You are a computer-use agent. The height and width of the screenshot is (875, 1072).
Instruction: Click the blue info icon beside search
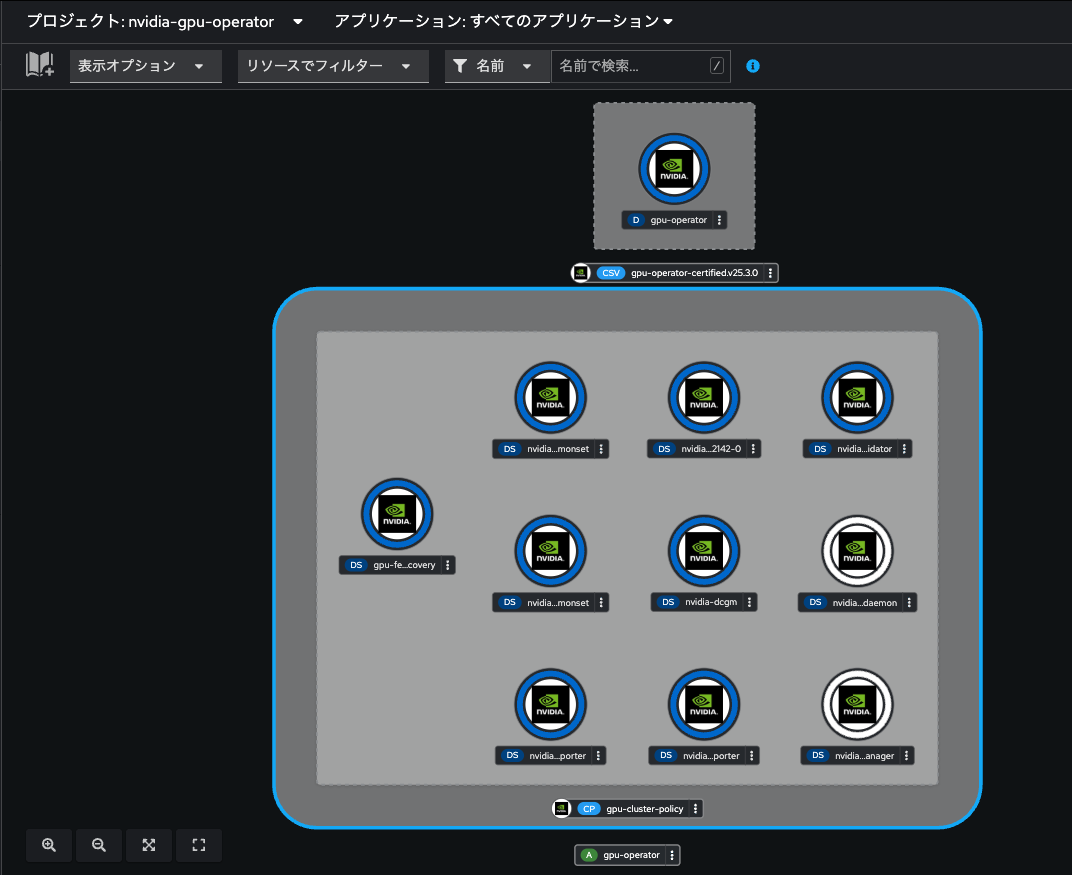[753, 66]
